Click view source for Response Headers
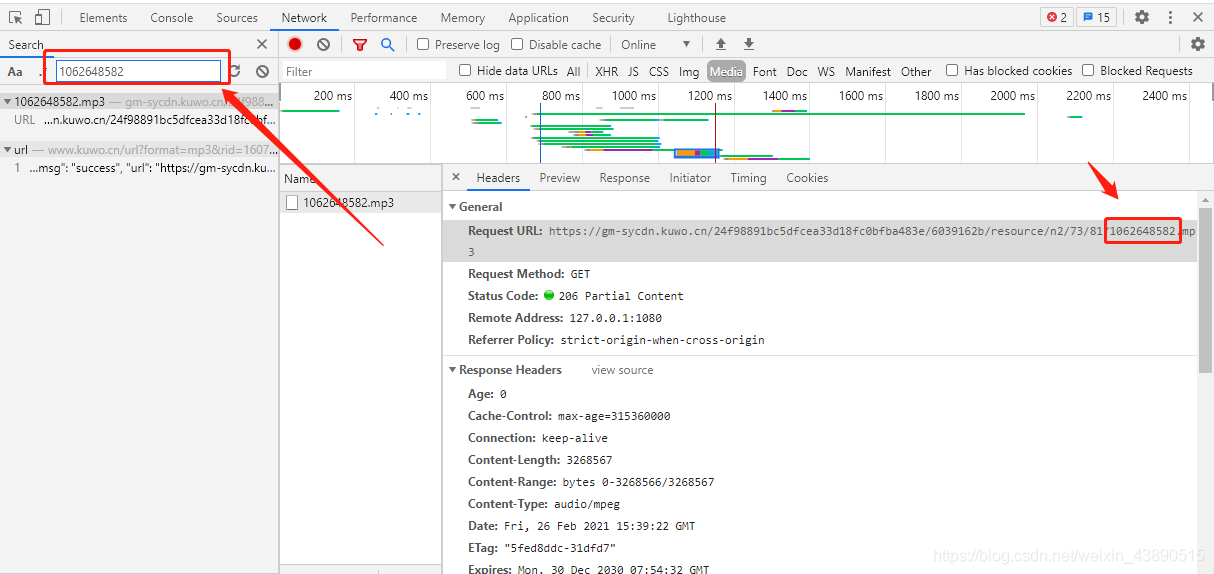 pyautogui.click(x=622, y=370)
